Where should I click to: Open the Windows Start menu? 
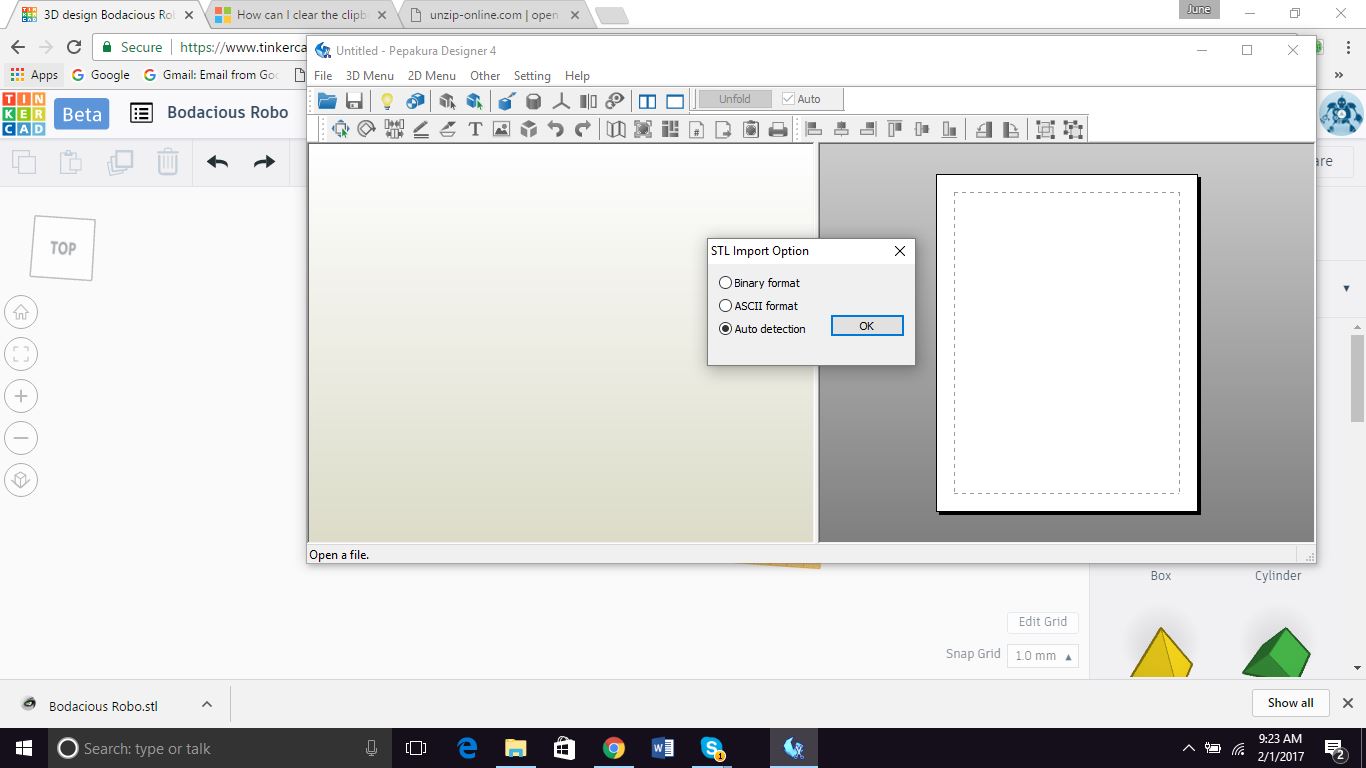coord(24,748)
